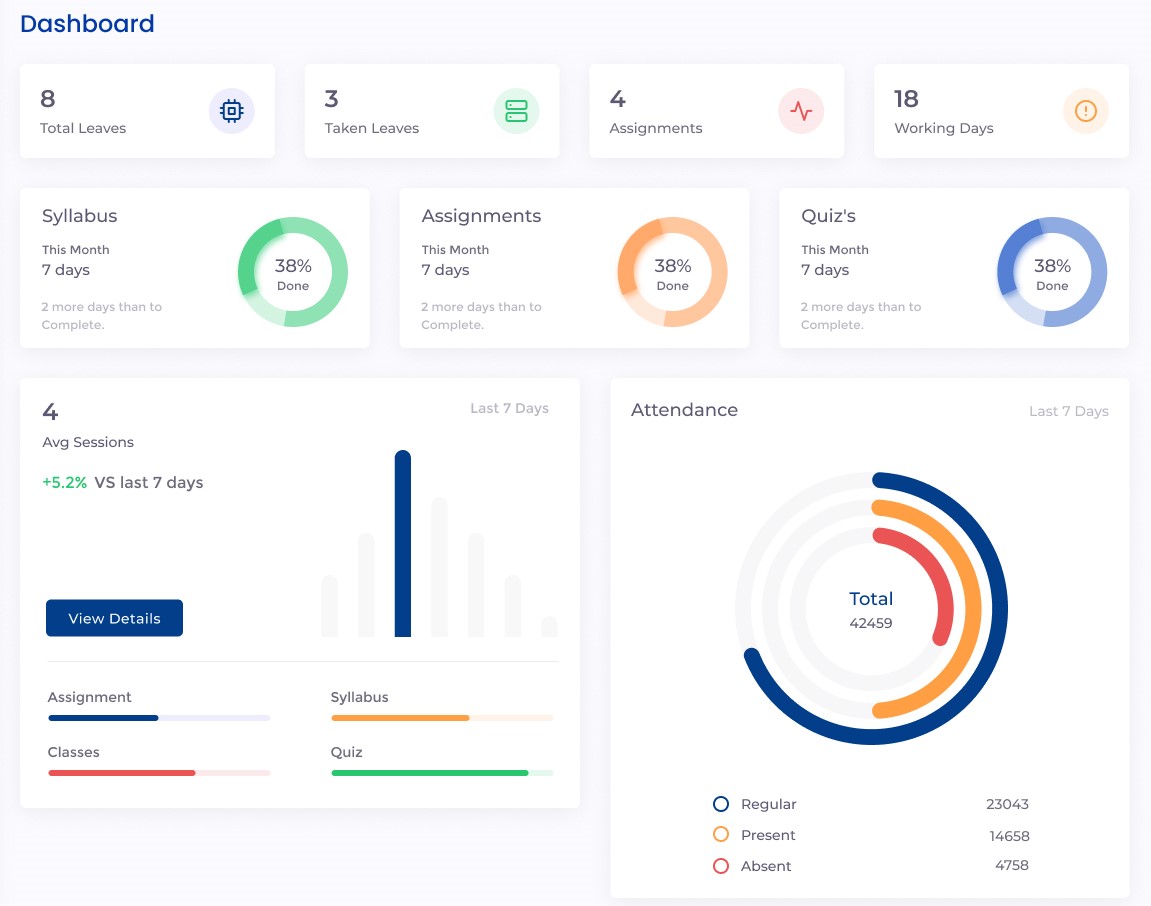Toggle the Regular legend marker
Viewport: 1151px width, 906px height.
click(721, 804)
